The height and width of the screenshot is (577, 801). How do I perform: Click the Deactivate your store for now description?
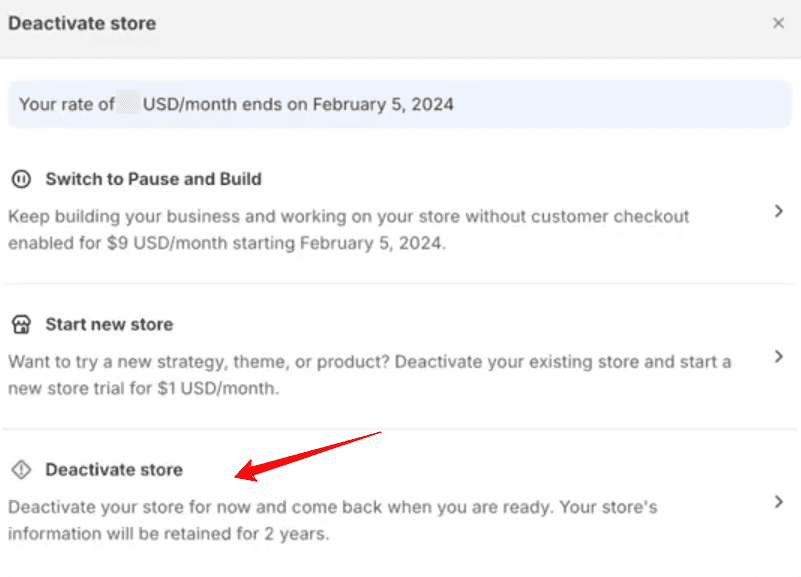(333, 520)
